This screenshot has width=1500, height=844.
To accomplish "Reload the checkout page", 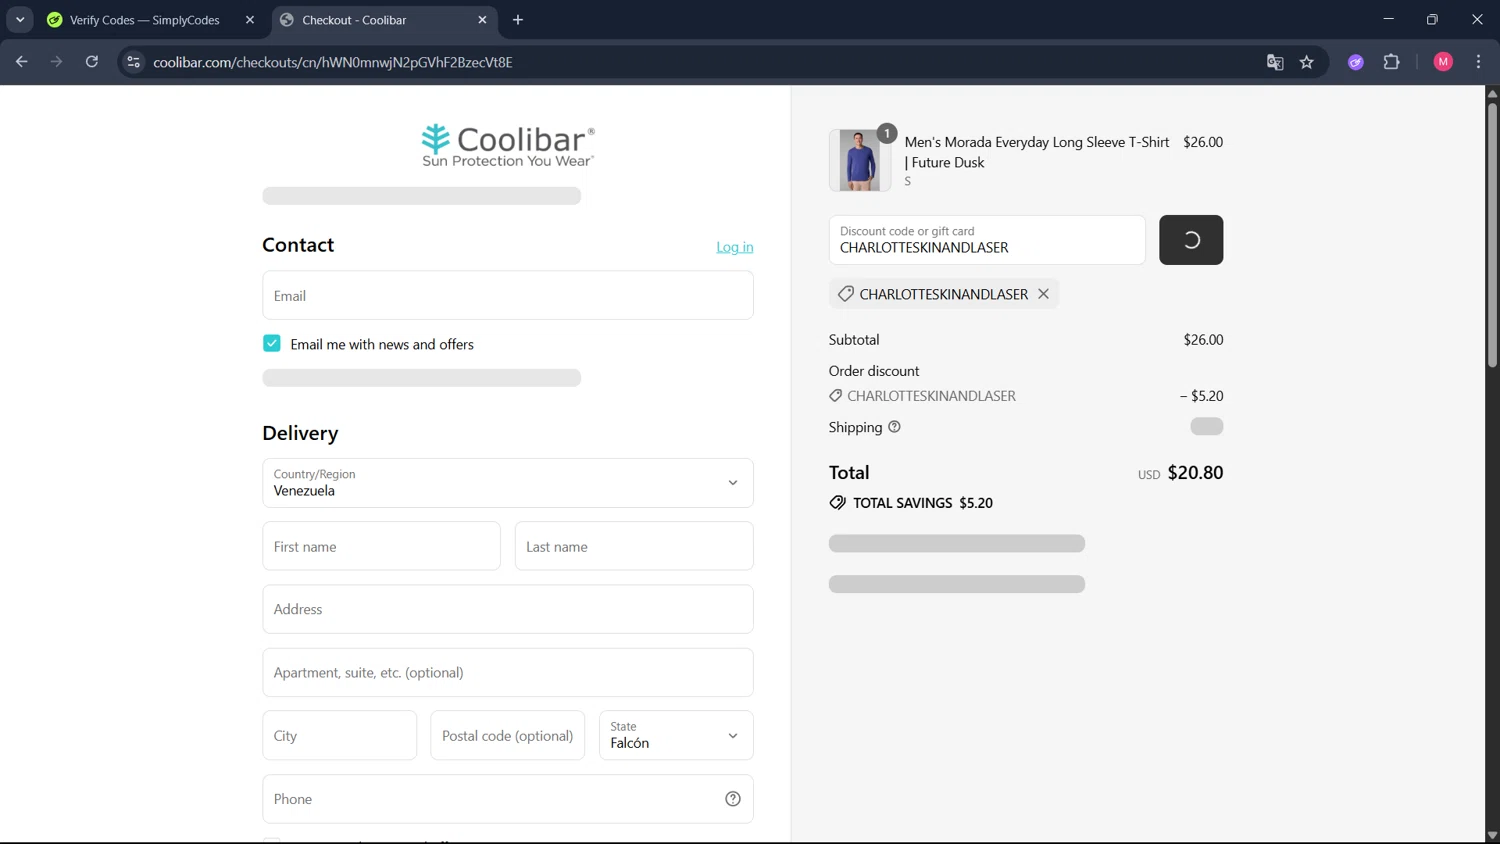I will click(92, 62).
